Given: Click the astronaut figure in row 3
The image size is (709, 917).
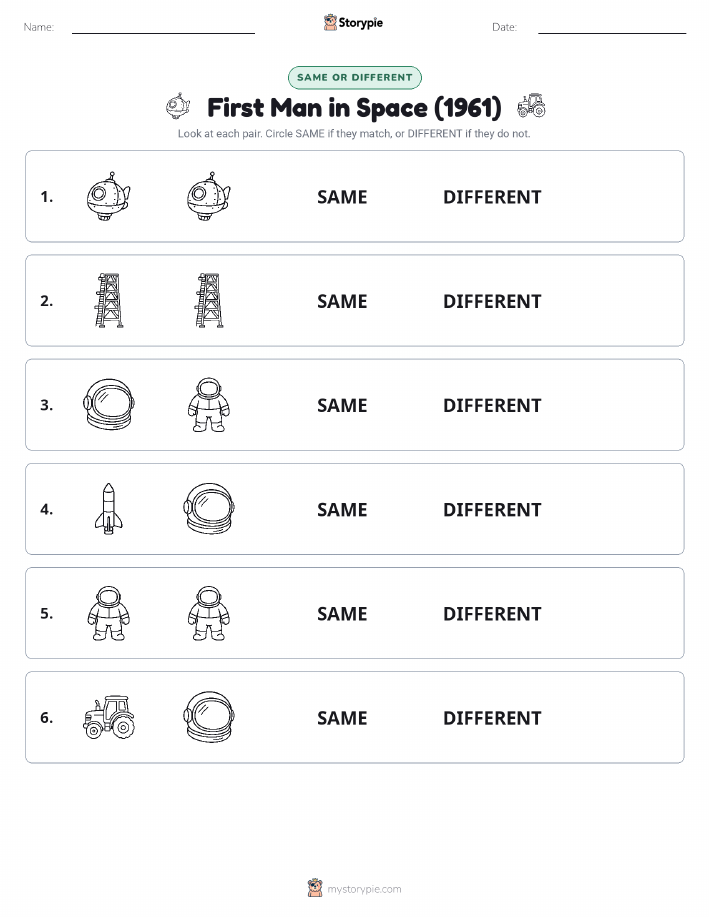Looking at the screenshot, I should [x=209, y=405].
